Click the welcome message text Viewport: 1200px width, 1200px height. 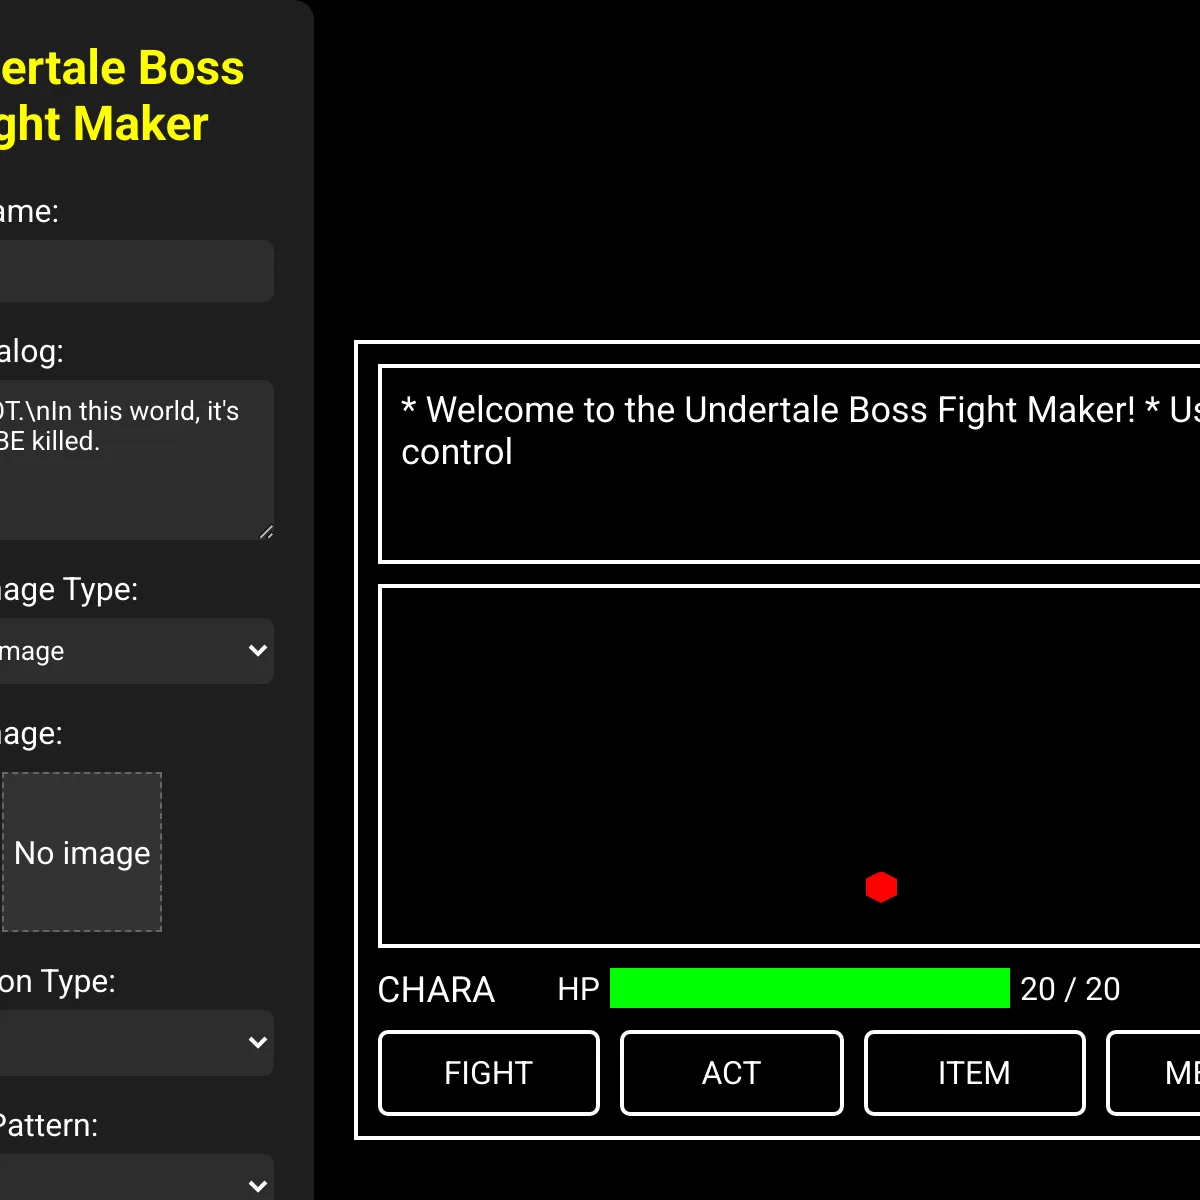tap(800, 431)
